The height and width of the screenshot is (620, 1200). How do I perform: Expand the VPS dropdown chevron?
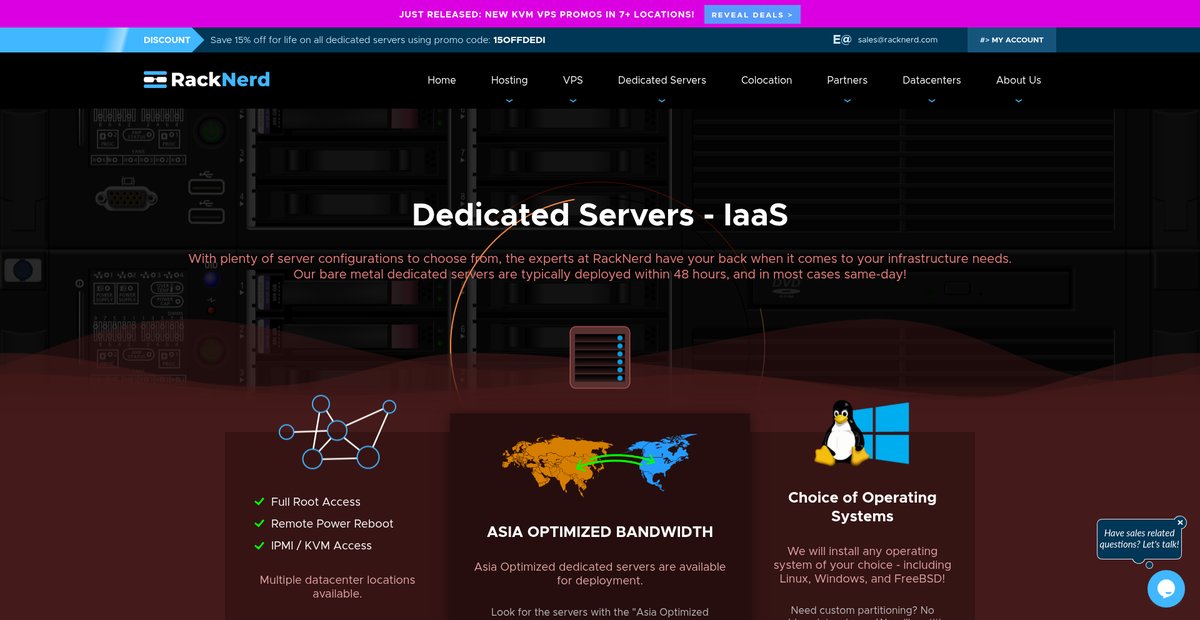point(573,101)
